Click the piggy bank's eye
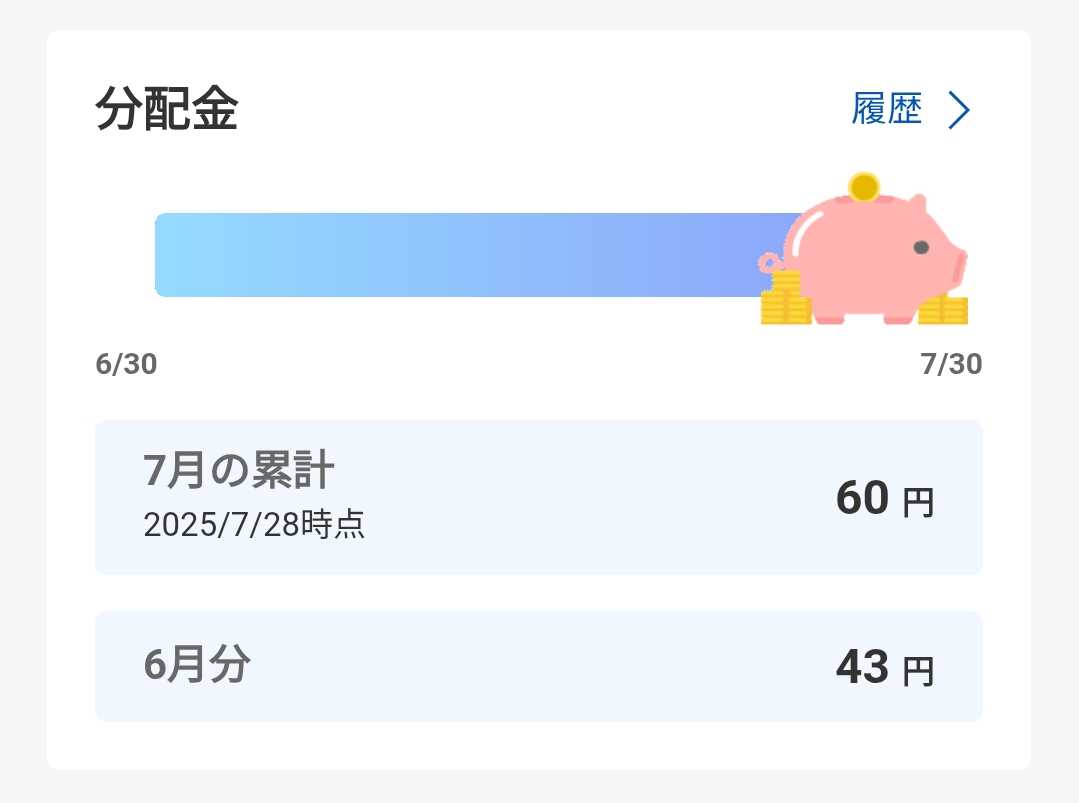Image resolution: width=1079 pixels, height=803 pixels. coord(921,248)
